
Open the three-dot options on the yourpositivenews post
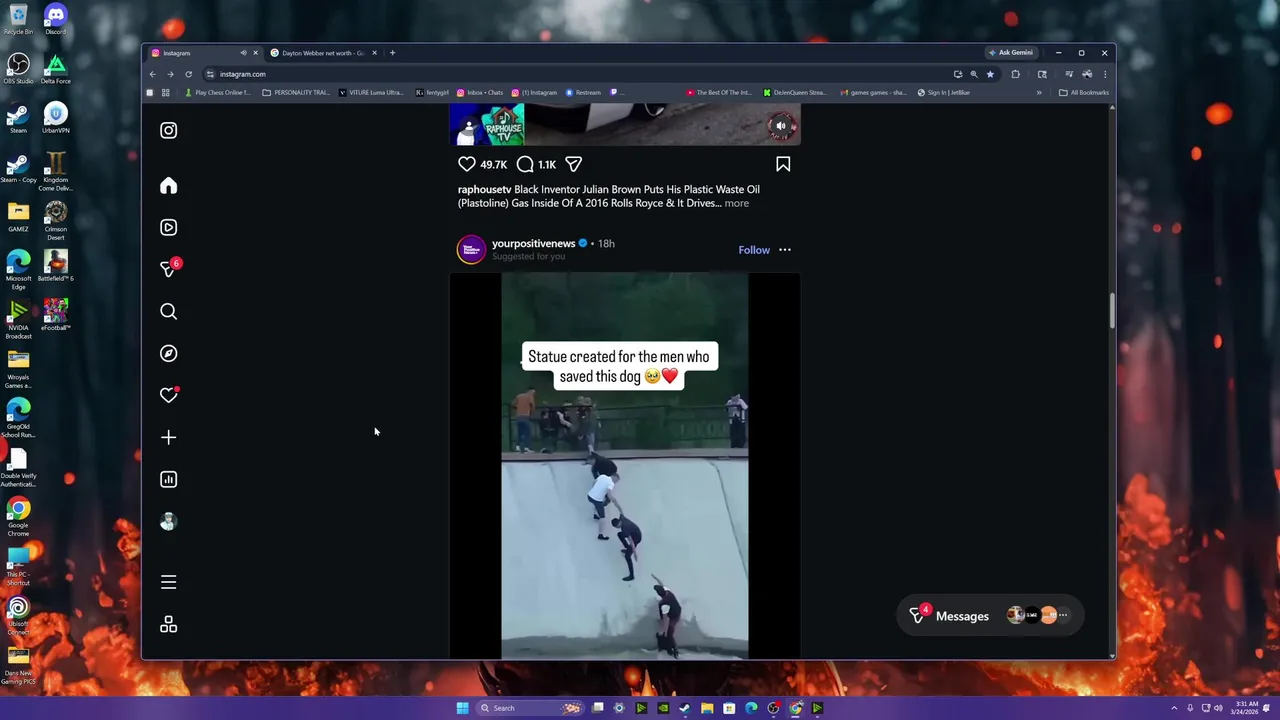(785, 250)
